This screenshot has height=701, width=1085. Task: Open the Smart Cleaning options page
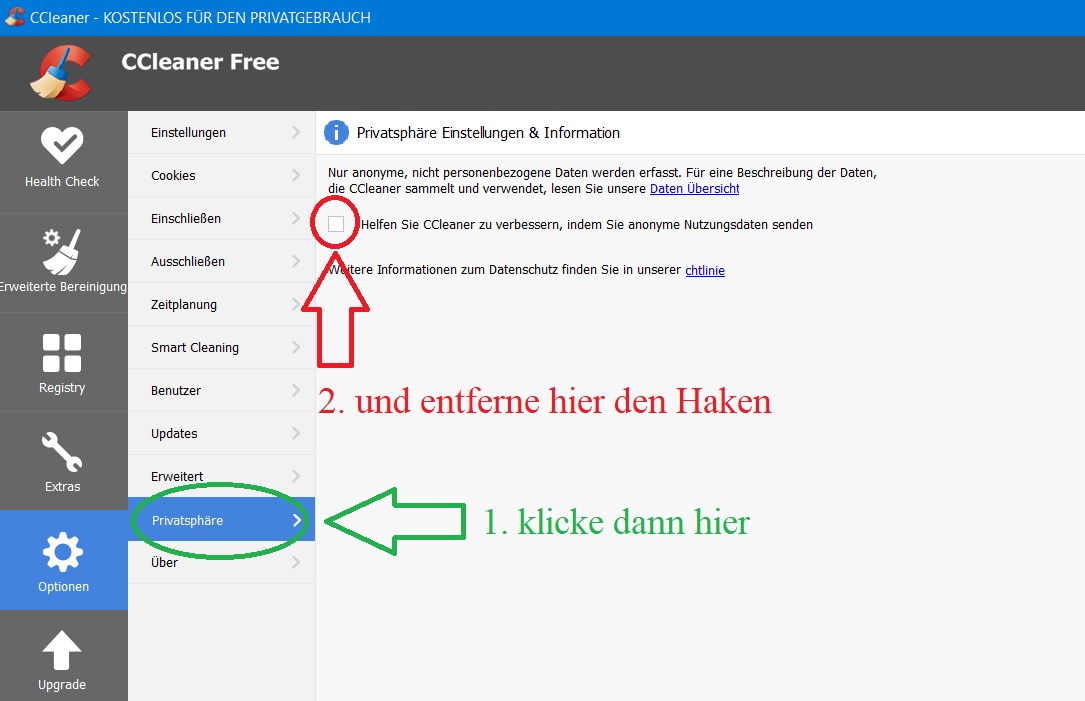pyautogui.click(x=221, y=347)
